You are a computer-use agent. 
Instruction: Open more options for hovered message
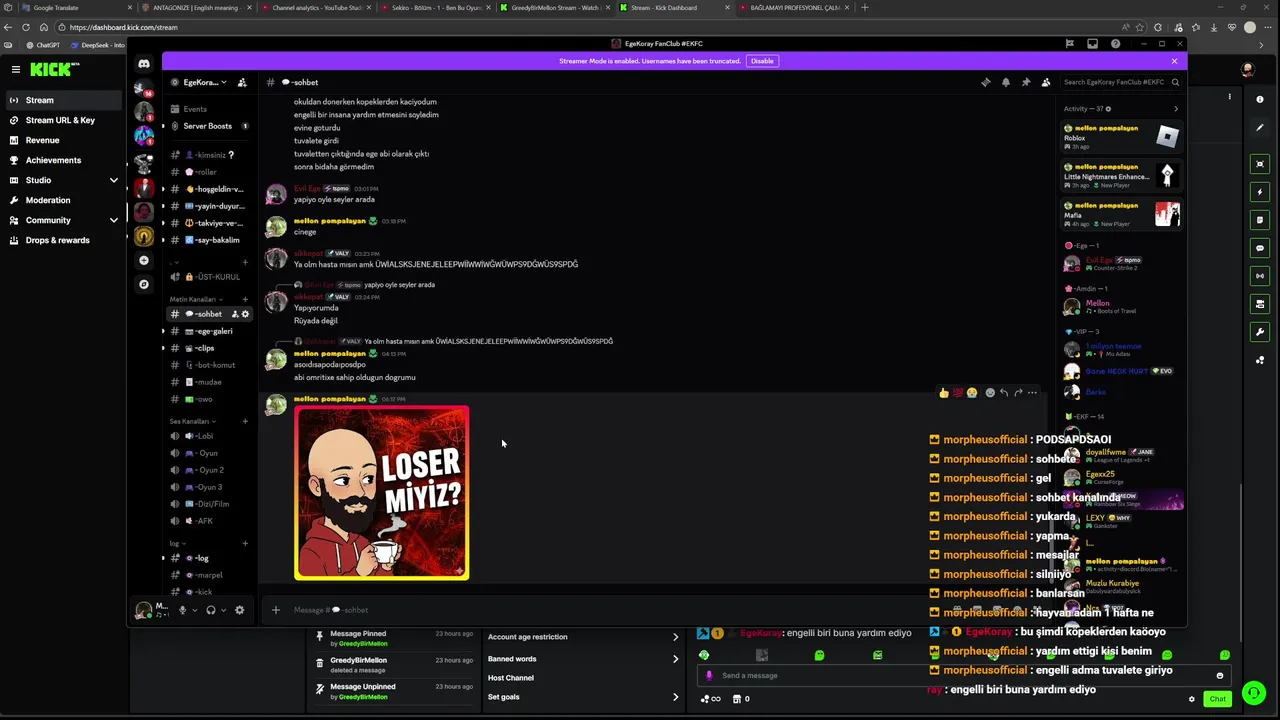1032,393
